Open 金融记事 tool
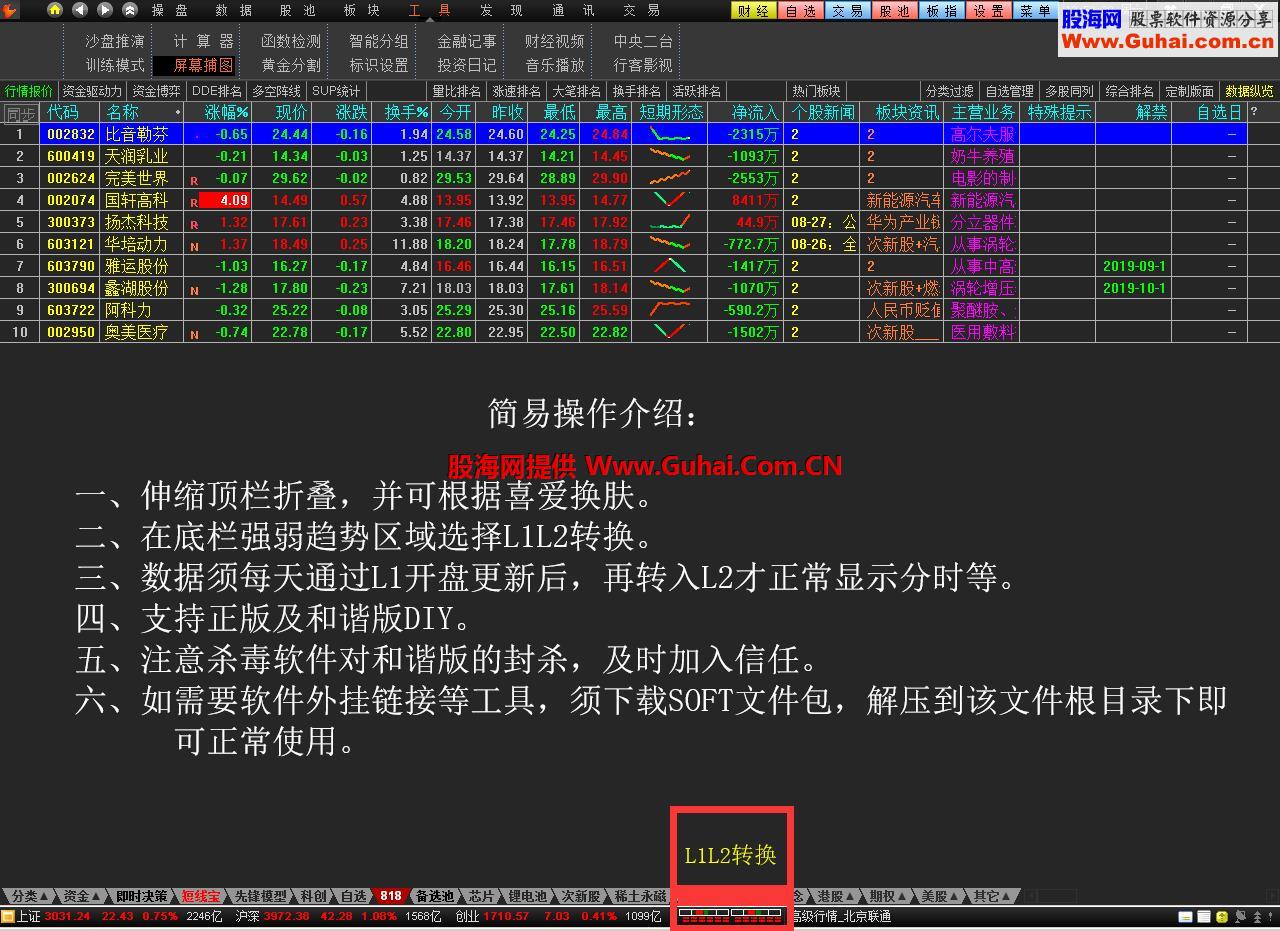 pos(467,41)
